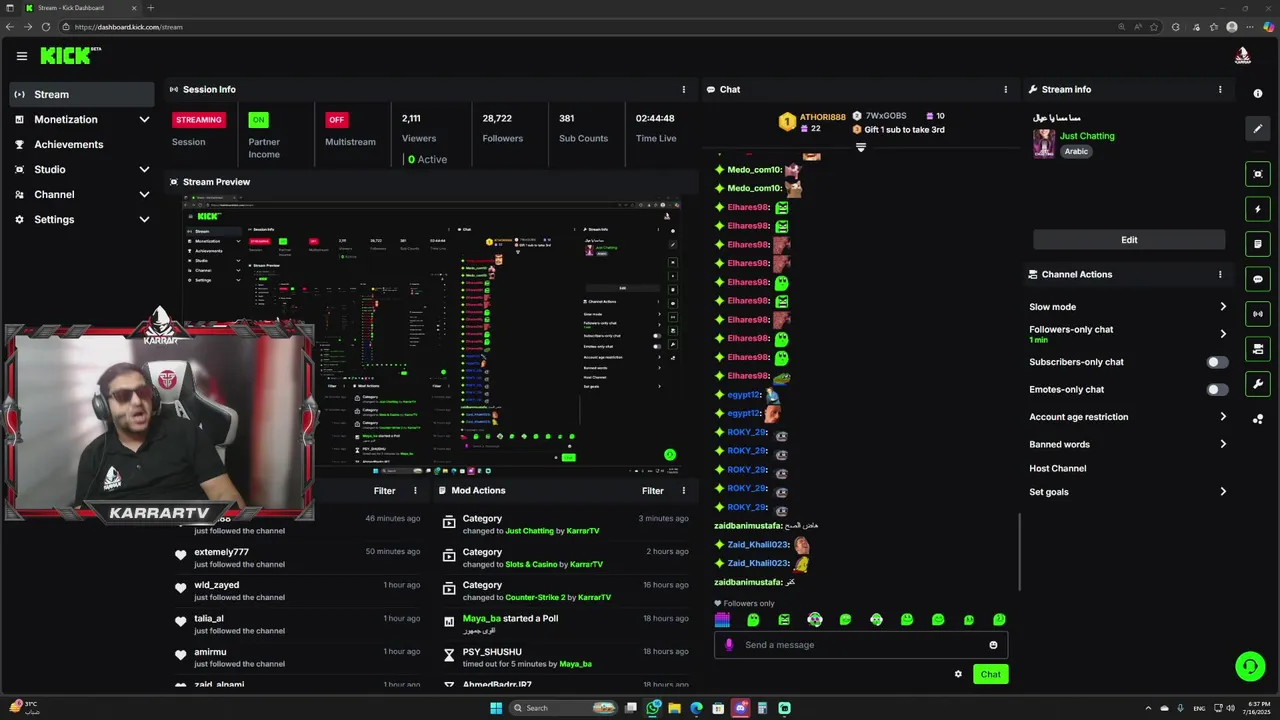Toggle the Multistream OFF badge
The width and height of the screenshot is (1280, 720).
(x=337, y=120)
